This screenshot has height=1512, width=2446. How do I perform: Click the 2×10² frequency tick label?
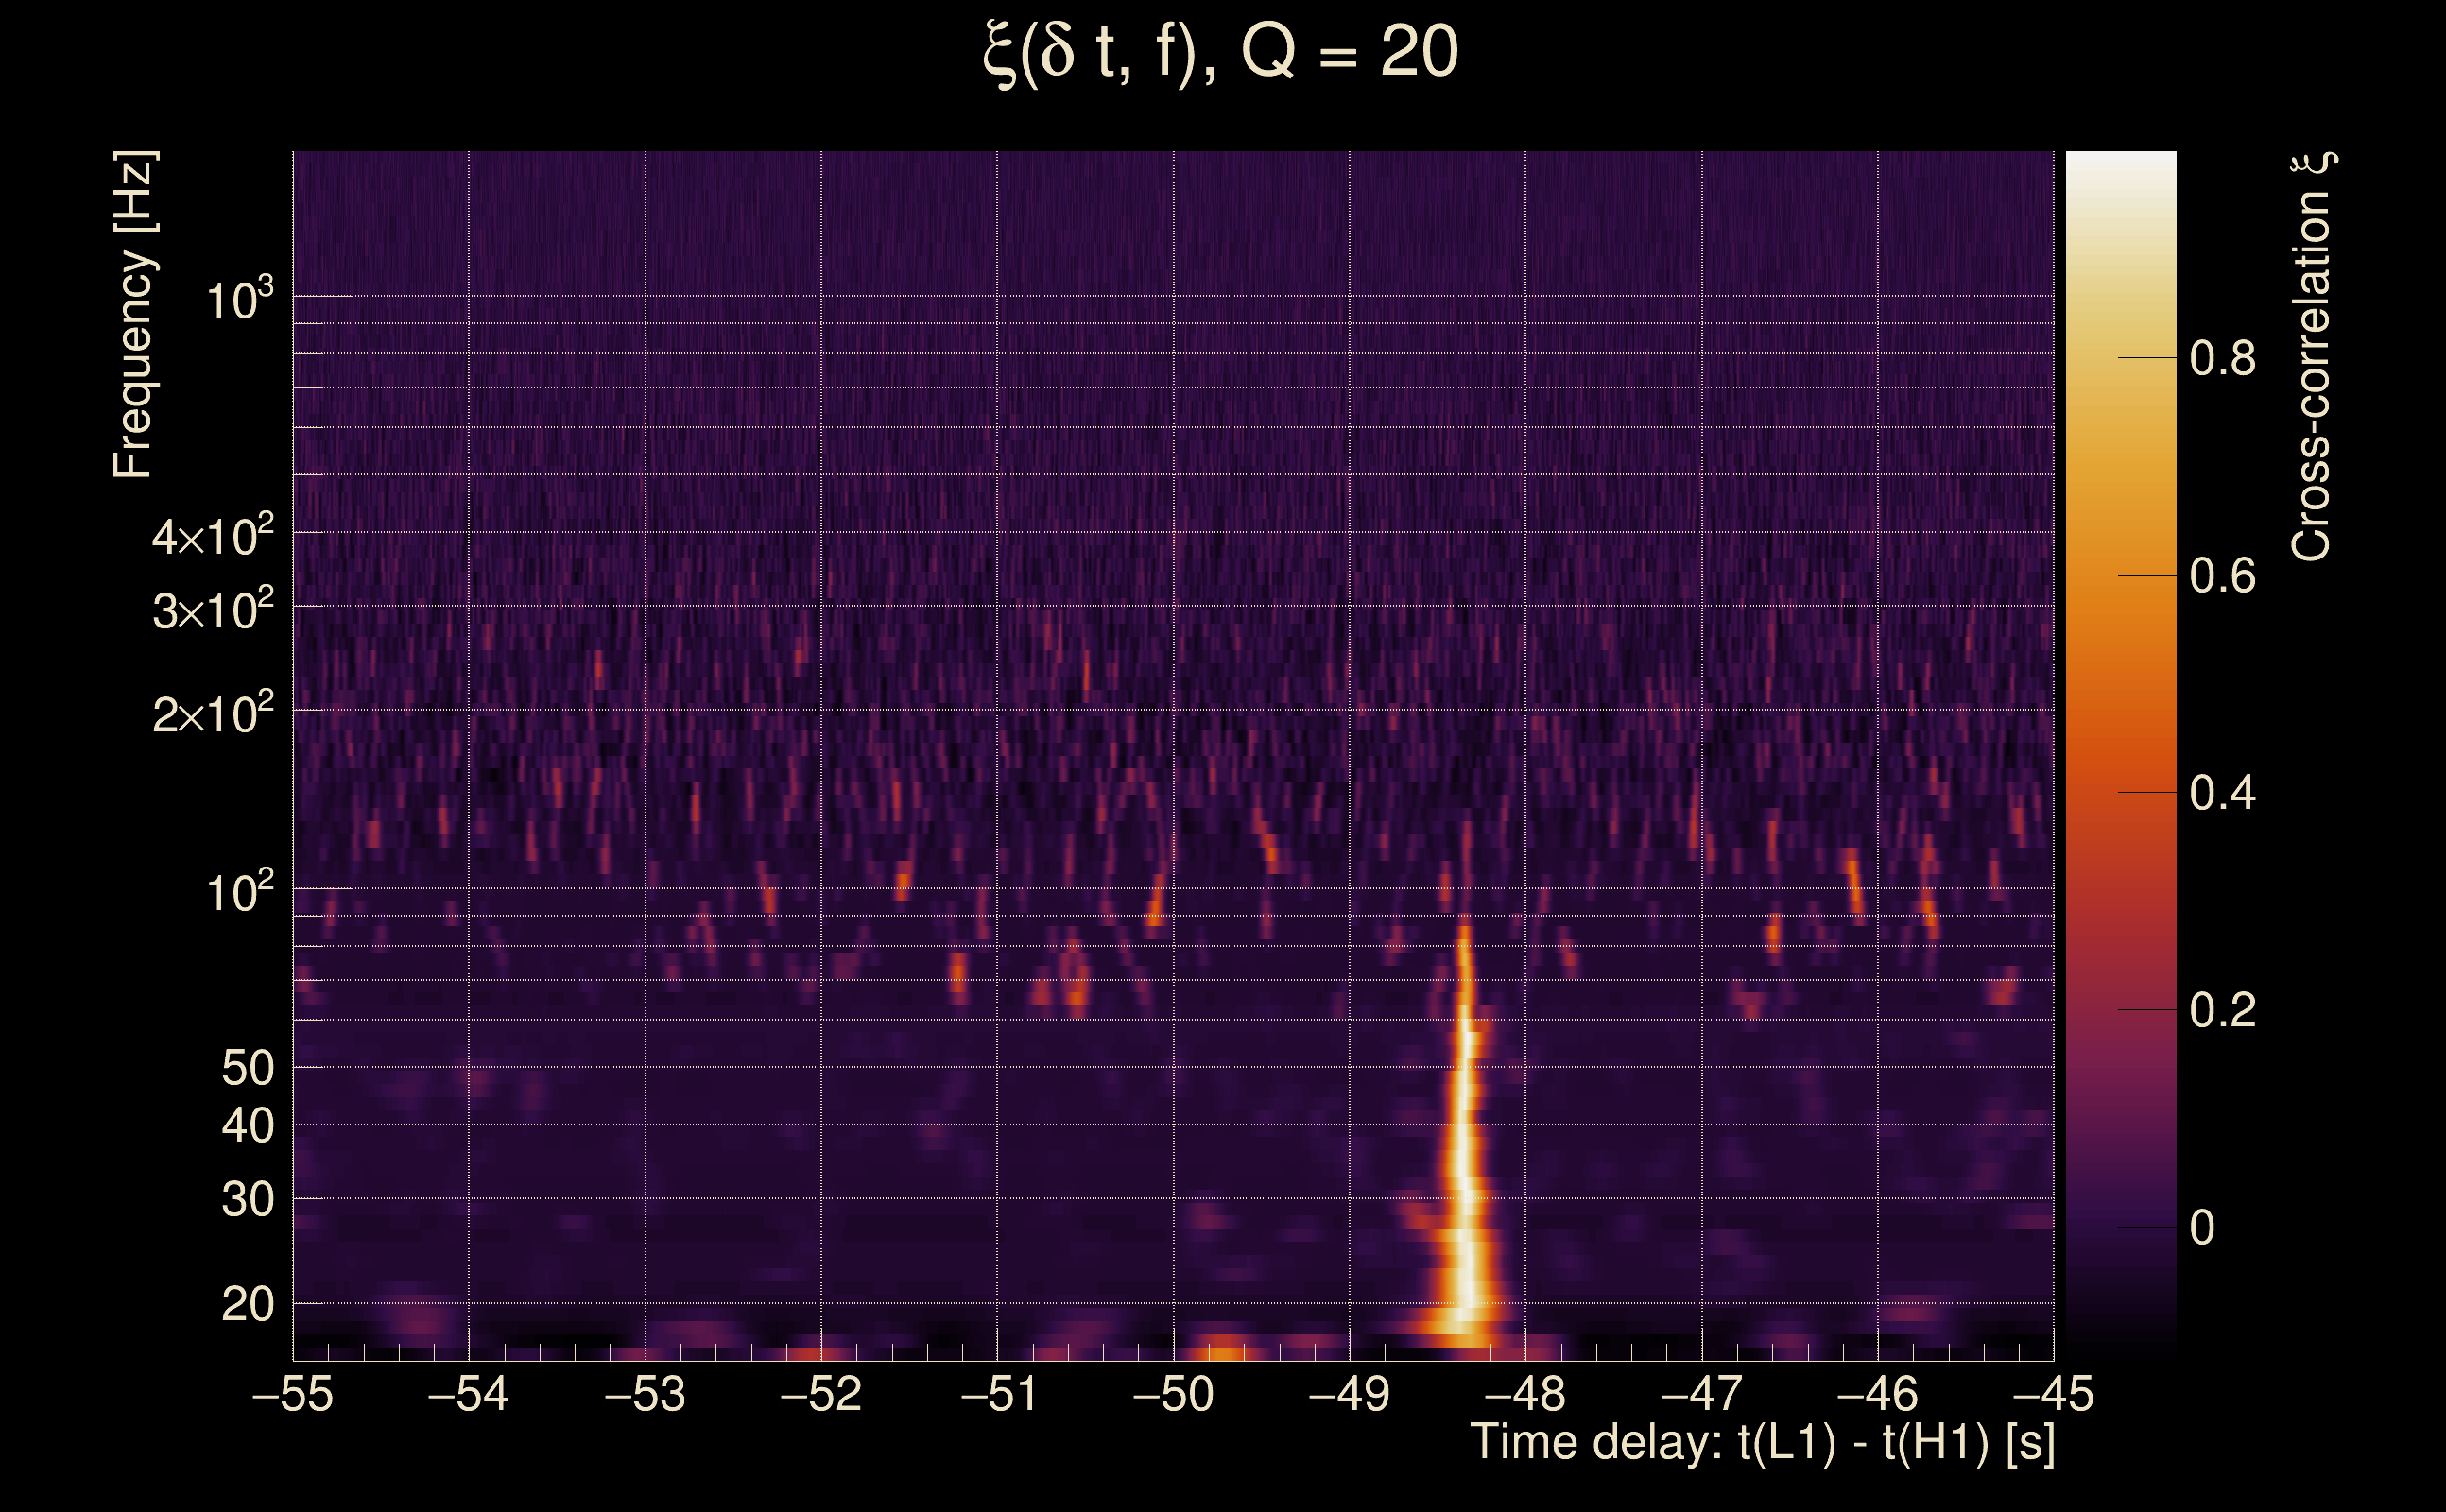tap(212, 714)
